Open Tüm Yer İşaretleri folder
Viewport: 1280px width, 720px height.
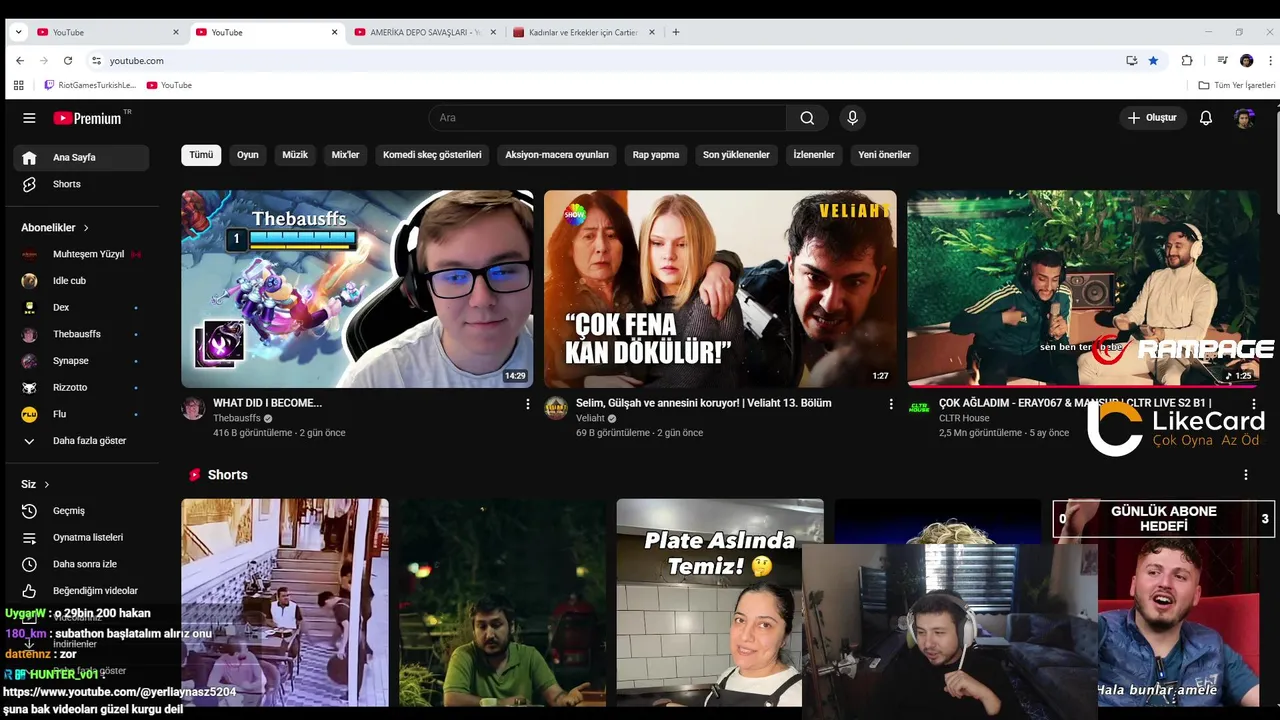(x=1237, y=85)
